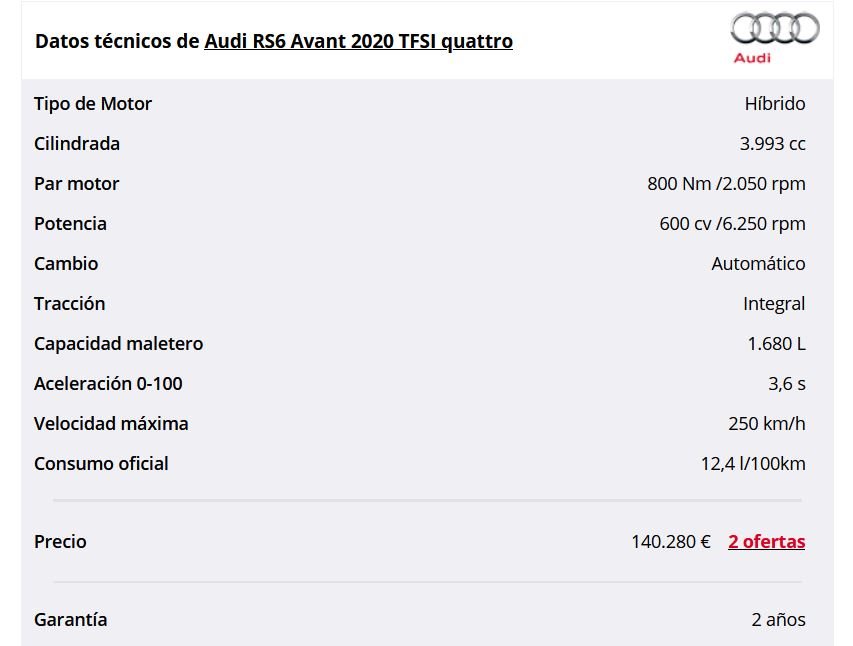The image size is (853, 646).
Task: Select the Tipo de Motor row label
Action: pyautogui.click(x=92, y=103)
